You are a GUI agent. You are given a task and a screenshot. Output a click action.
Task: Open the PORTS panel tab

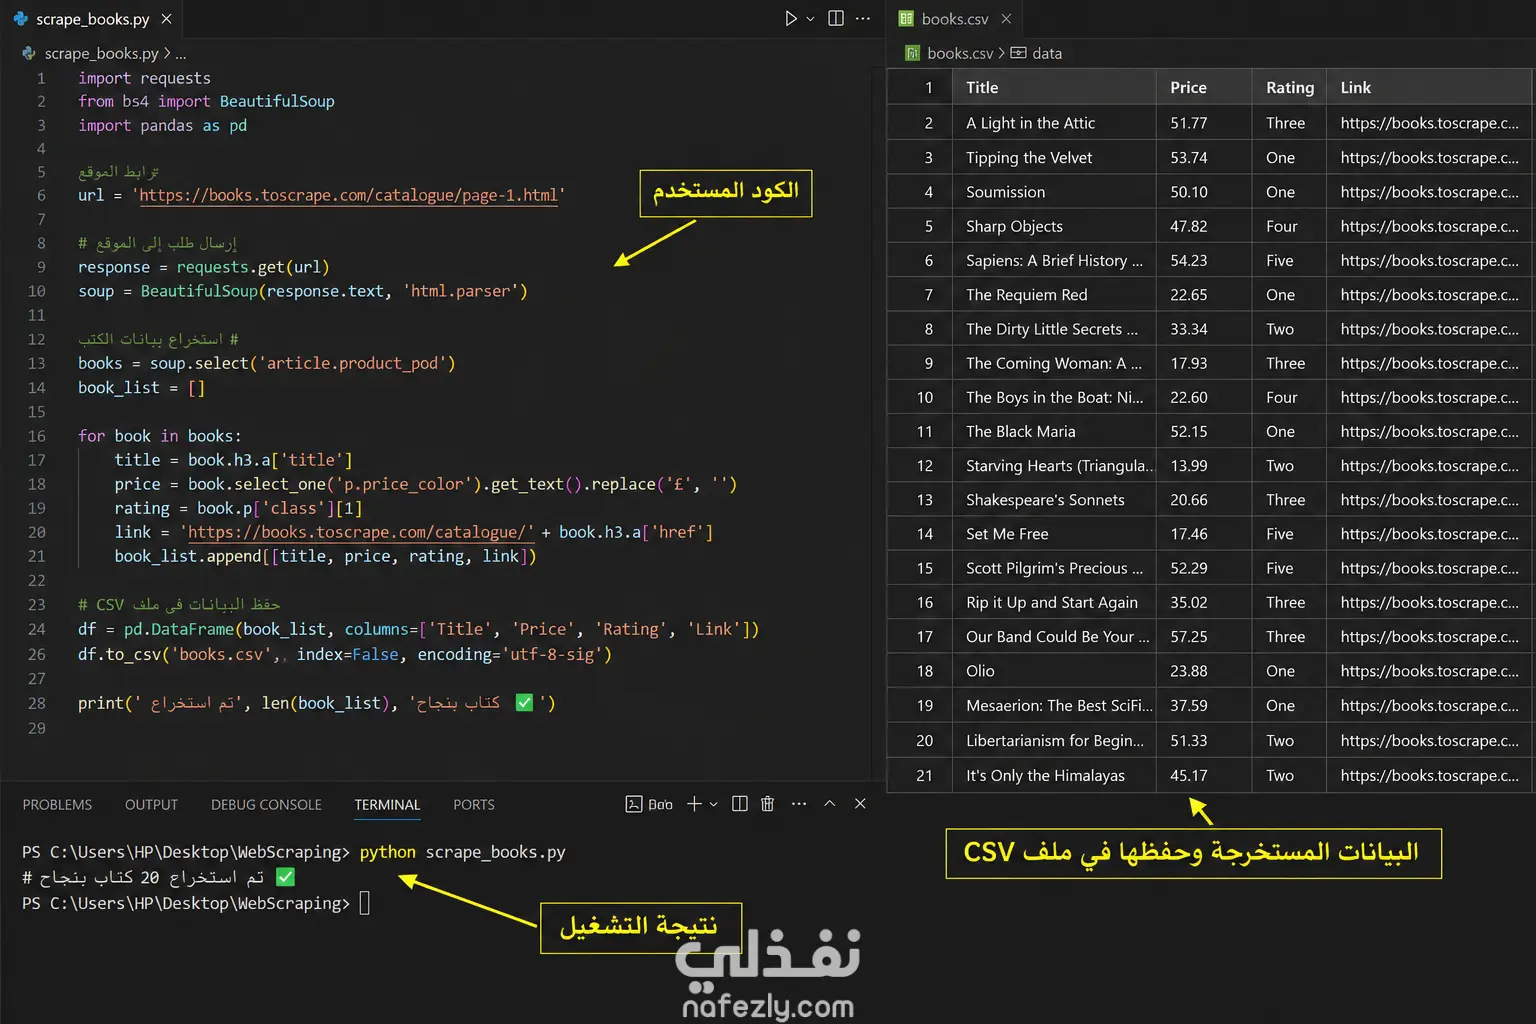click(x=473, y=805)
